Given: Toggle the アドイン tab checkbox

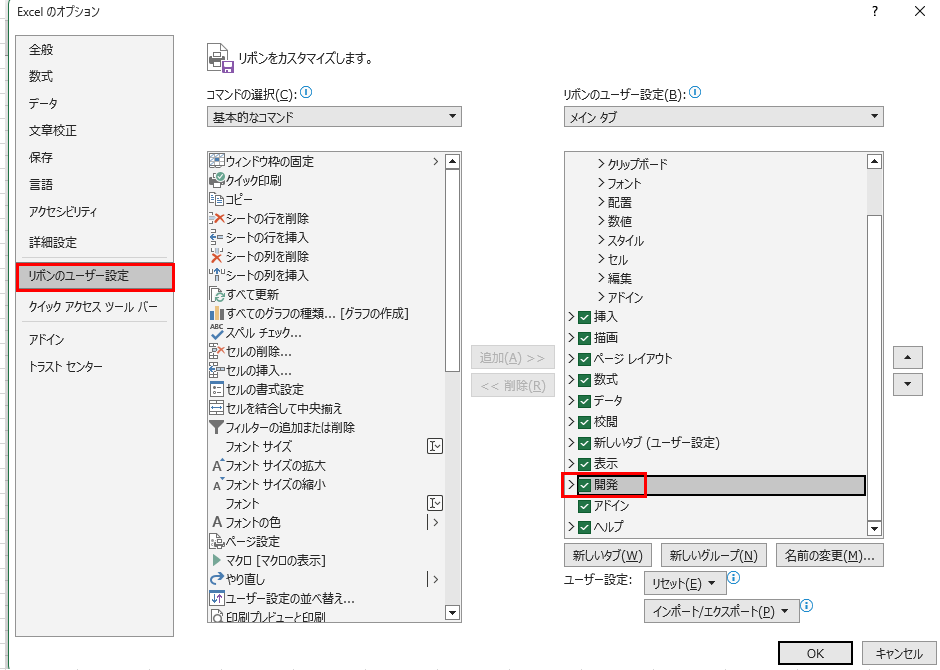Looking at the screenshot, I should coord(585,506).
